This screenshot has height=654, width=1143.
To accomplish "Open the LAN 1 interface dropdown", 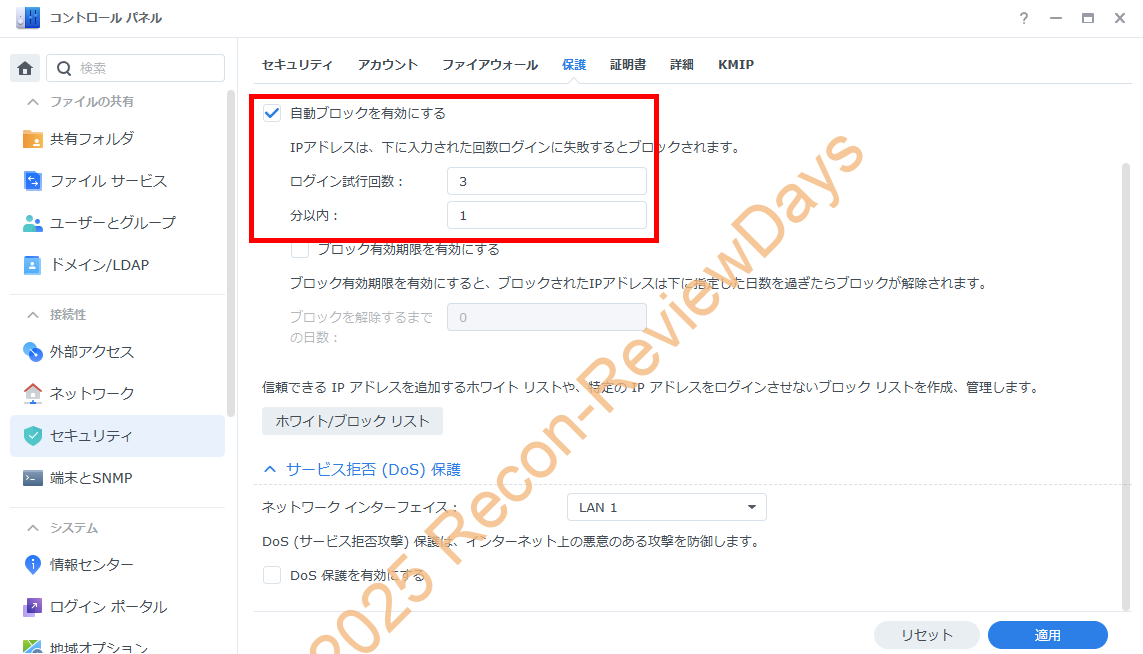I will pos(666,507).
